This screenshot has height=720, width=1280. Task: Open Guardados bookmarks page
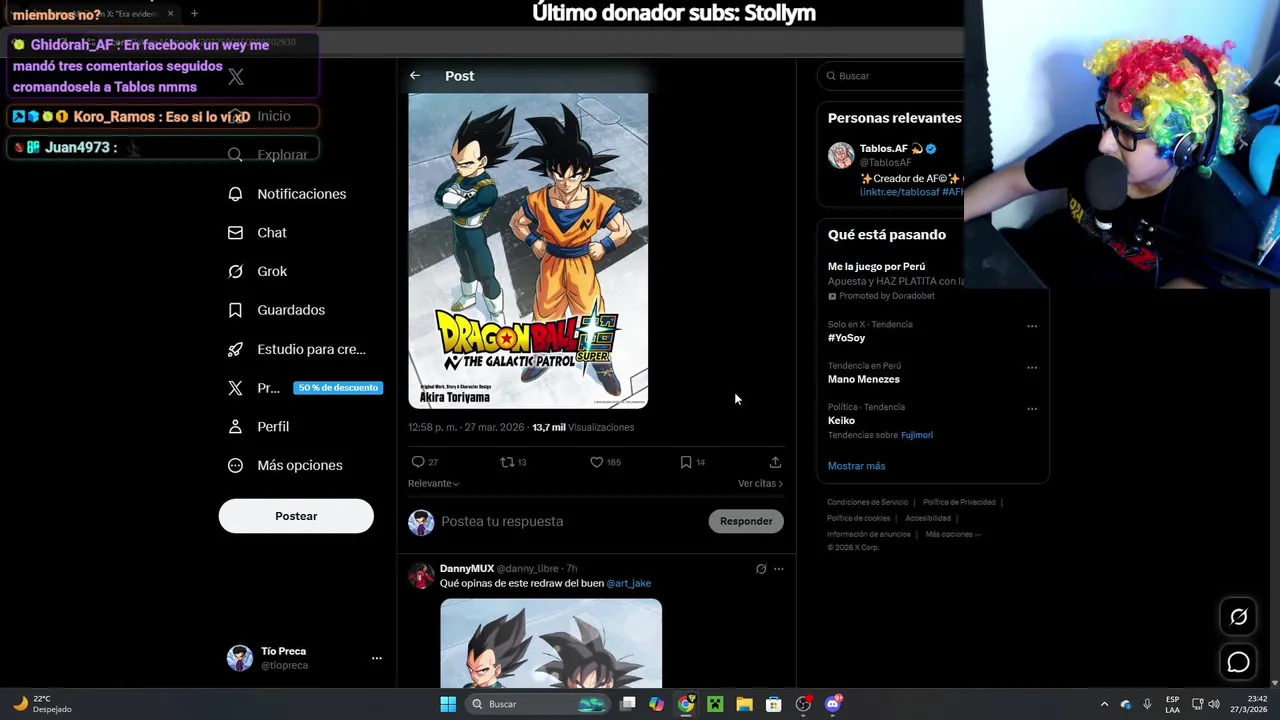pos(276,310)
